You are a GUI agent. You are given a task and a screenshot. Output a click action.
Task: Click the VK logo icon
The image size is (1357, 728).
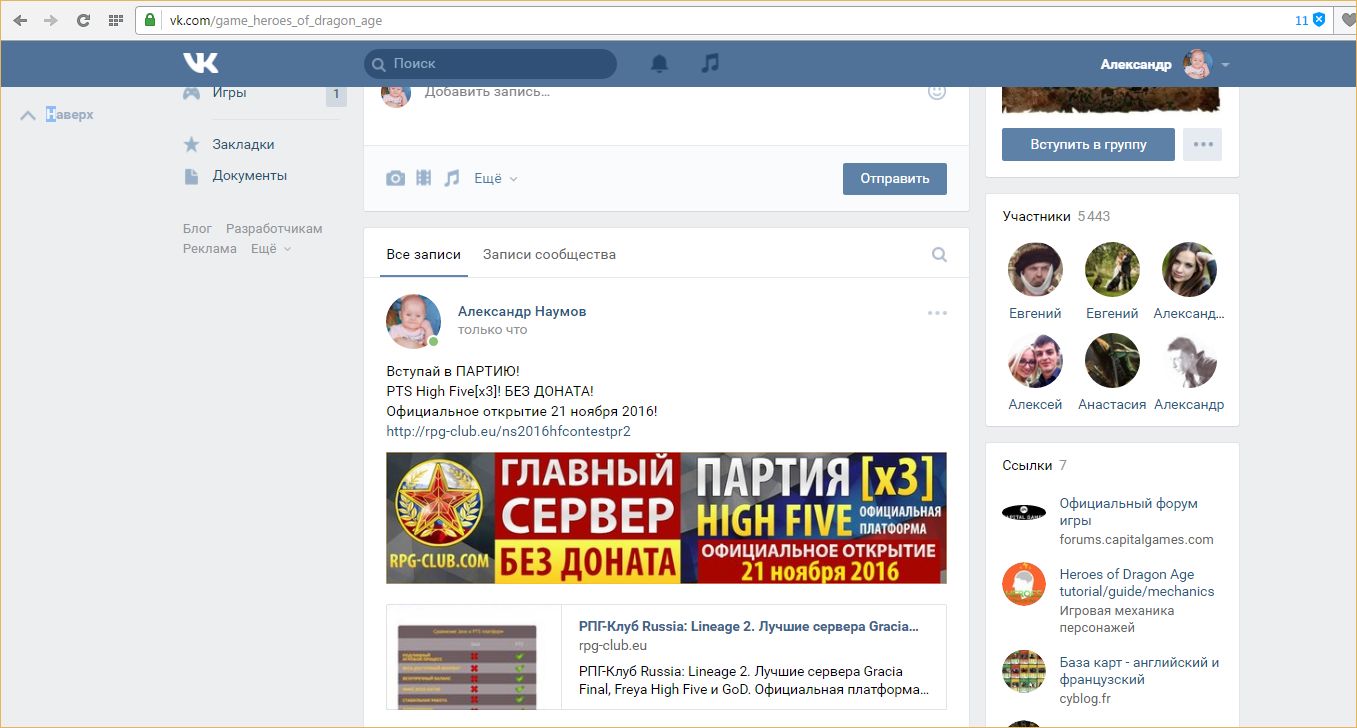coord(200,63)
